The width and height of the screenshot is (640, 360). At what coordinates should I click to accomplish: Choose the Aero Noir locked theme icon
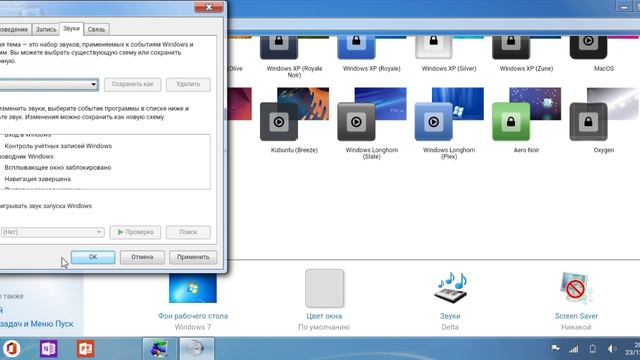pyautogui.click(x=526, y=114)
